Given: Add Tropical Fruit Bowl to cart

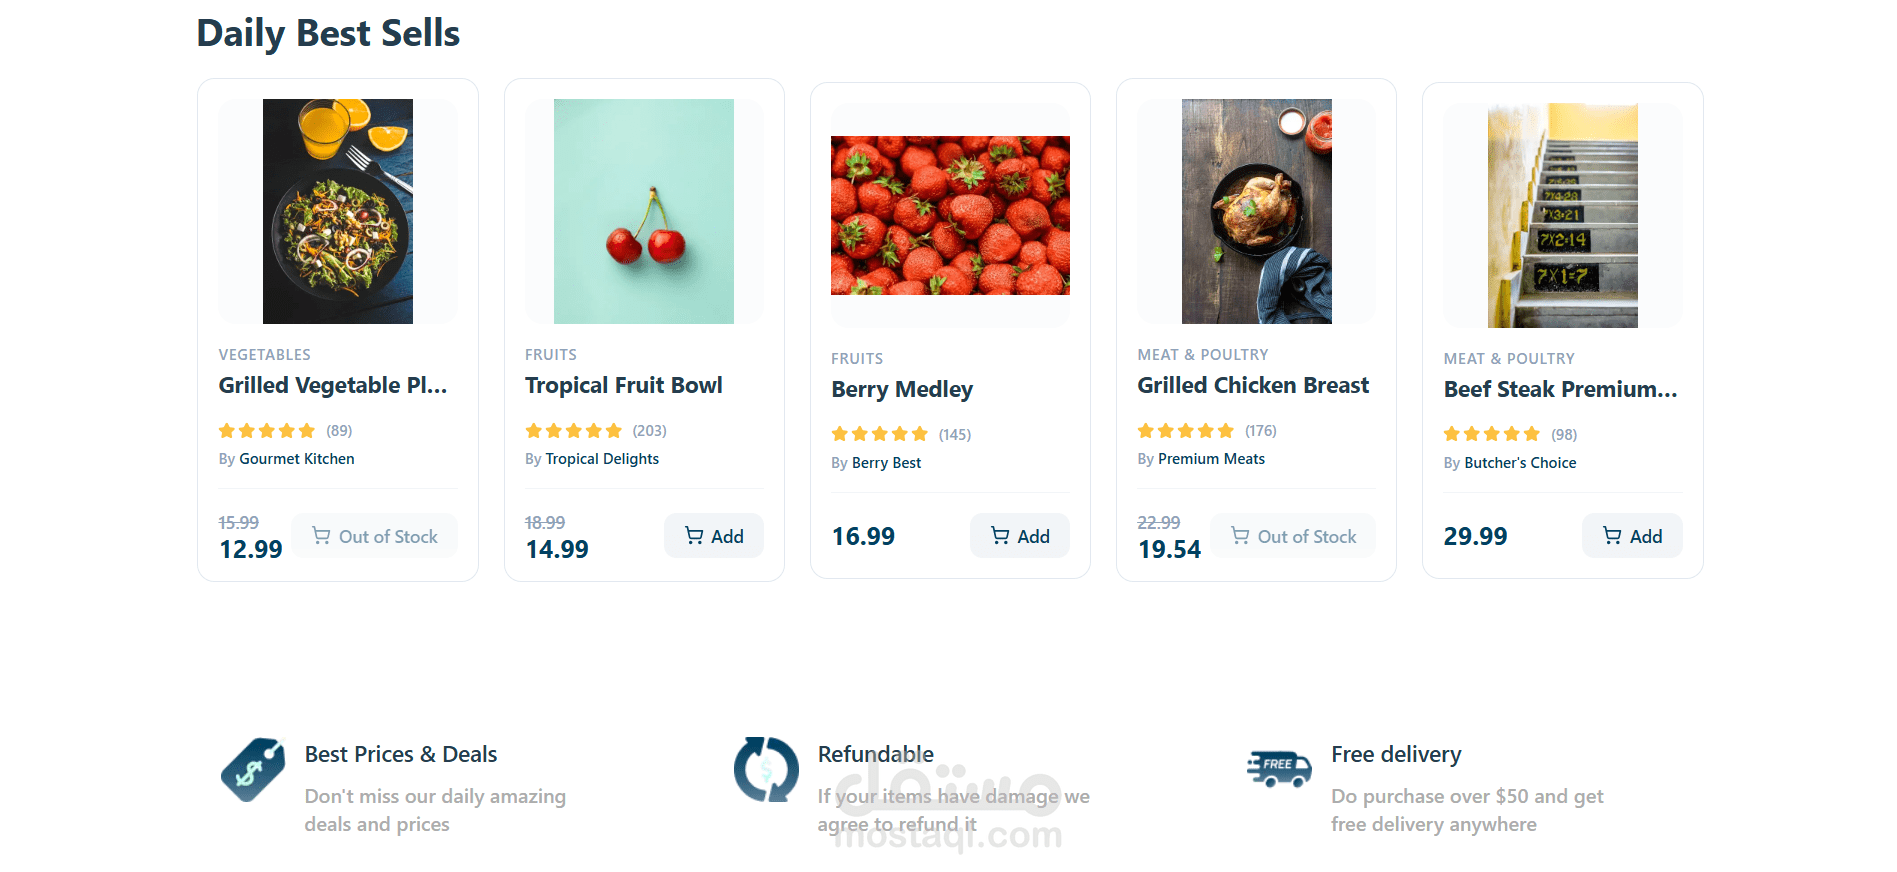Looking at the screenshot, I should click(714, 536).
